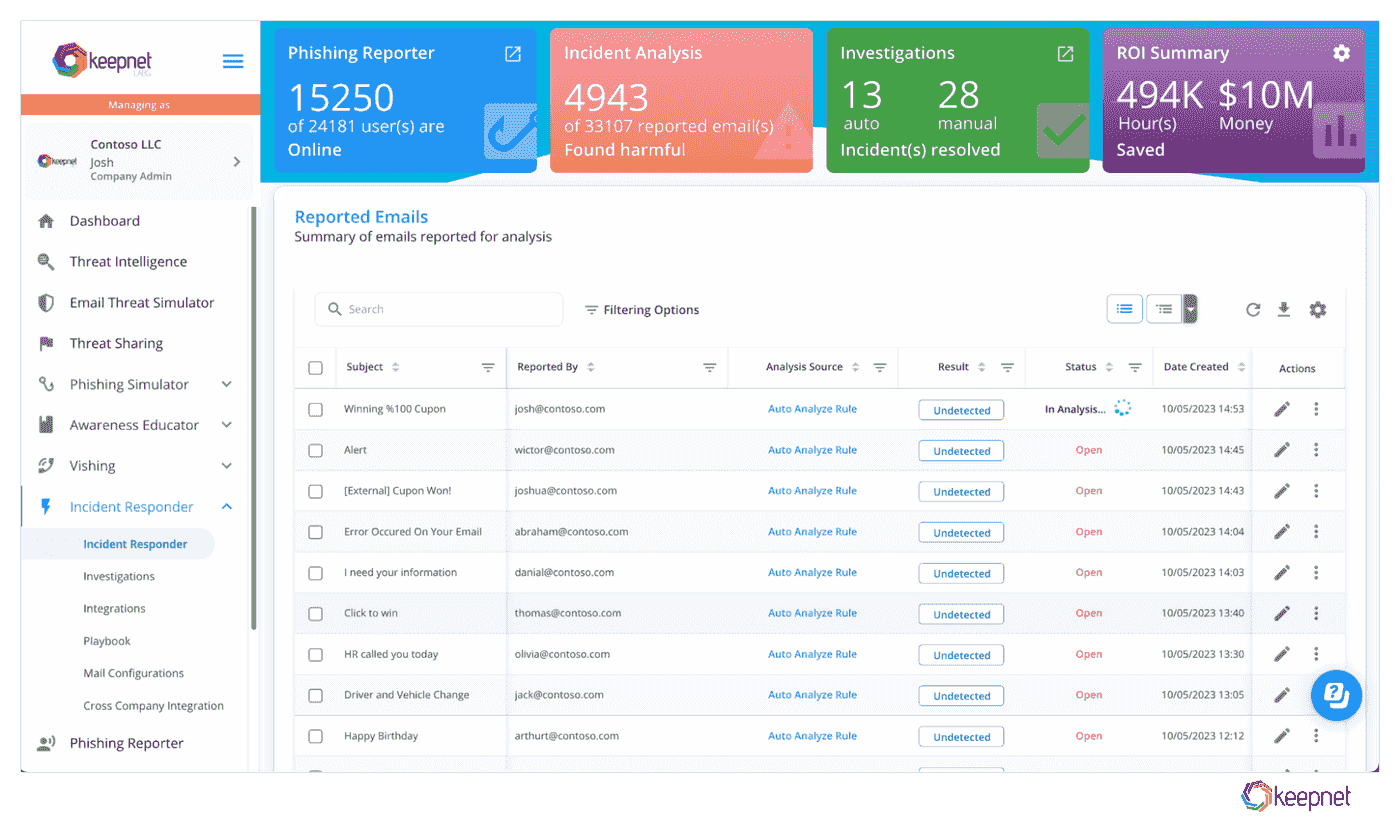Edit the 'Winning %100 Cupon' email
The height and width of the screenshot is (833, 1400).
(1282, 409)
